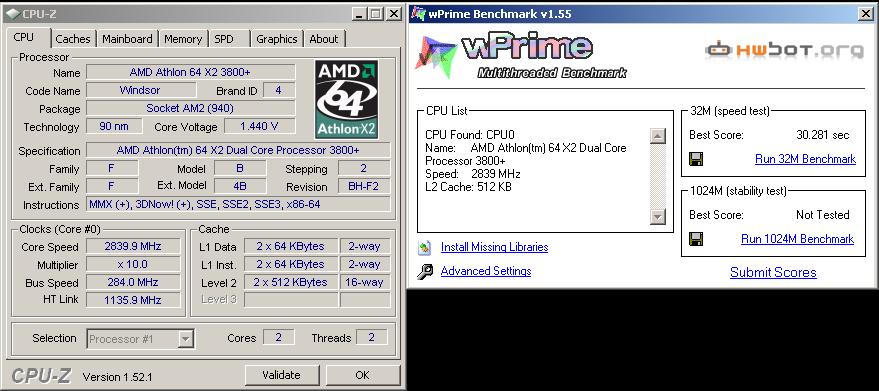Image resolution: width=879 pixels, height=391 pixels.
Task: Select the Graphics tab
Action: 277,39
